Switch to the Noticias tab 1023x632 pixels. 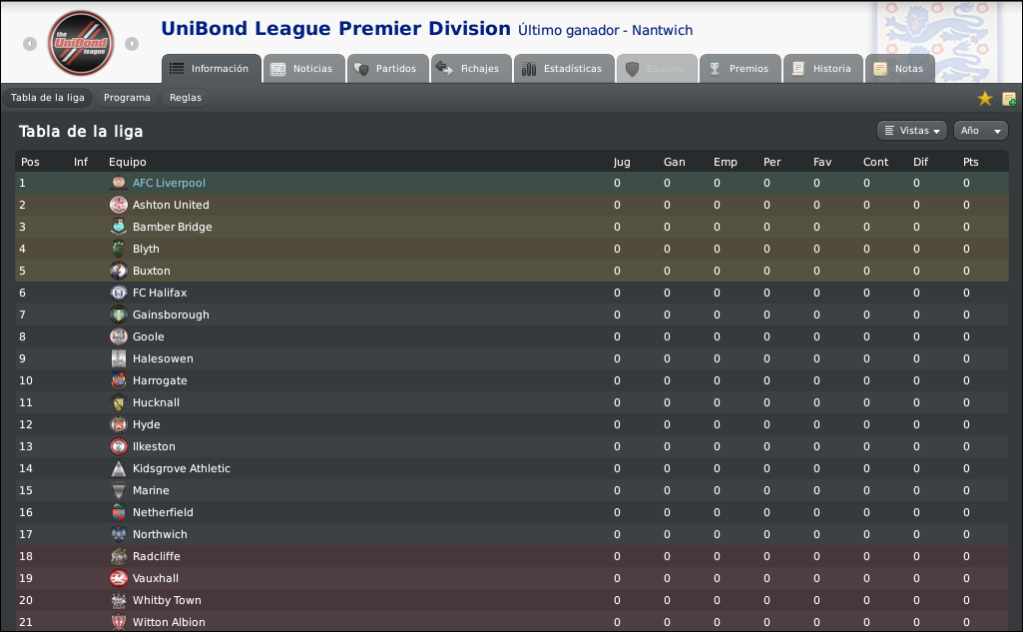click(304, 68)
